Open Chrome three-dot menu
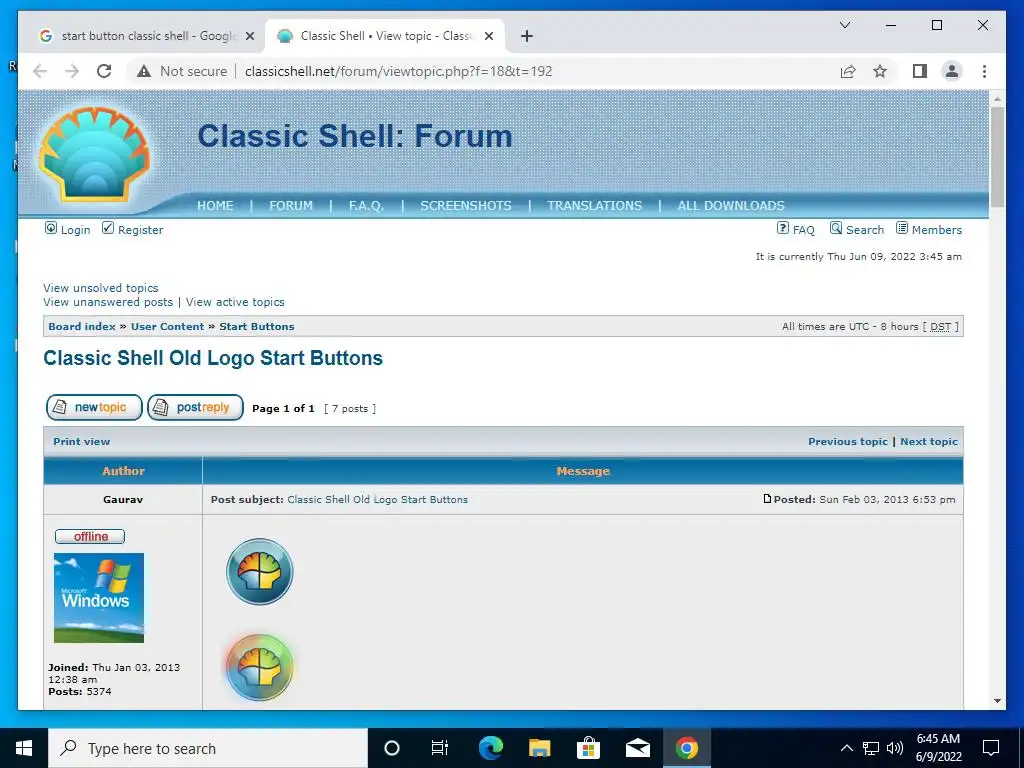 (x=984, y=71)
